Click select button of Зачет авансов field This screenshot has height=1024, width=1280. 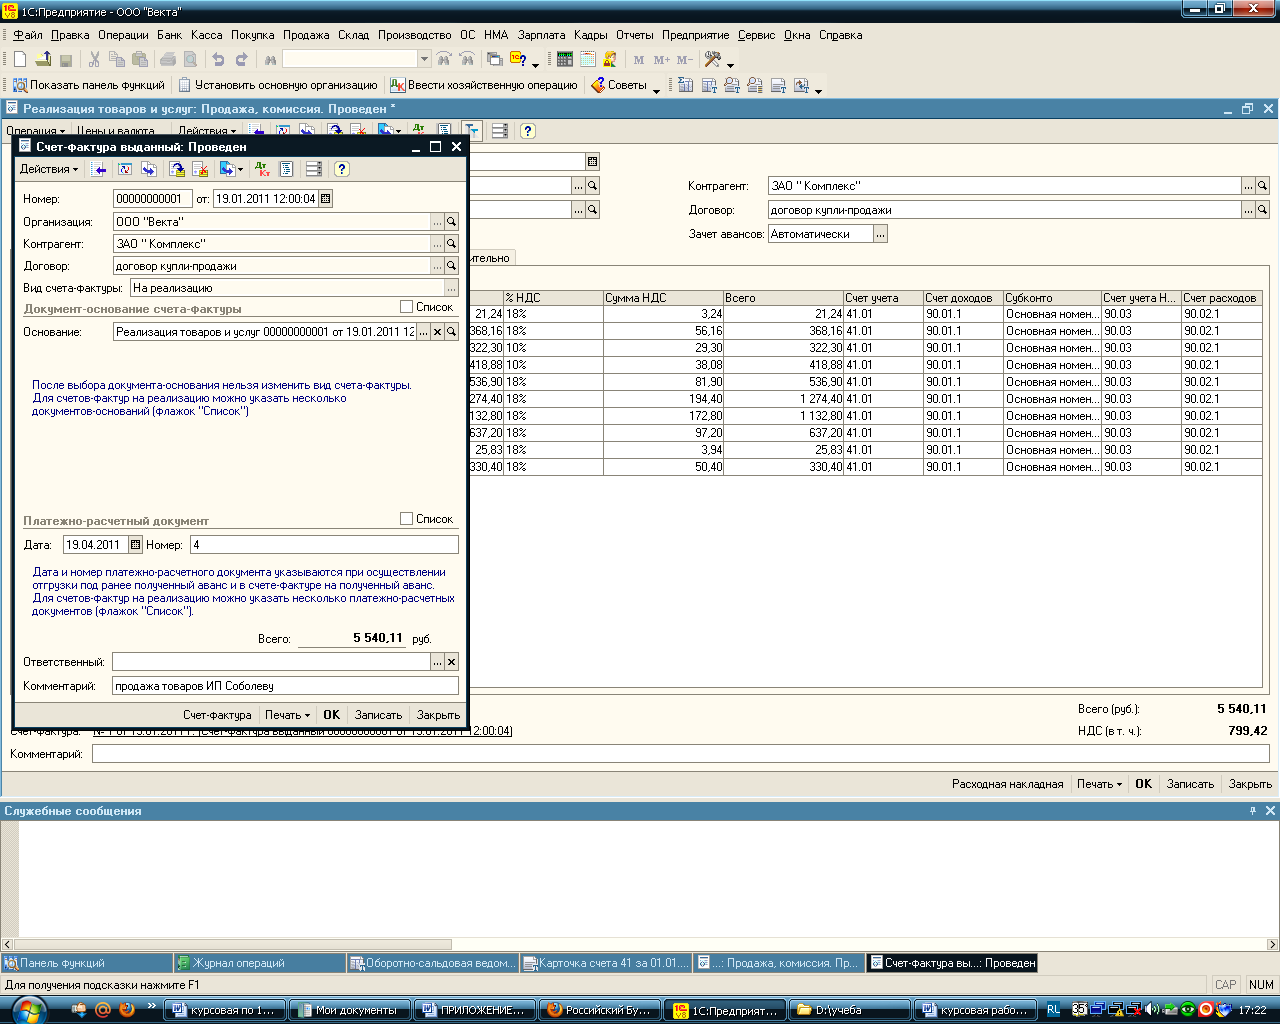tap(880, 234)
